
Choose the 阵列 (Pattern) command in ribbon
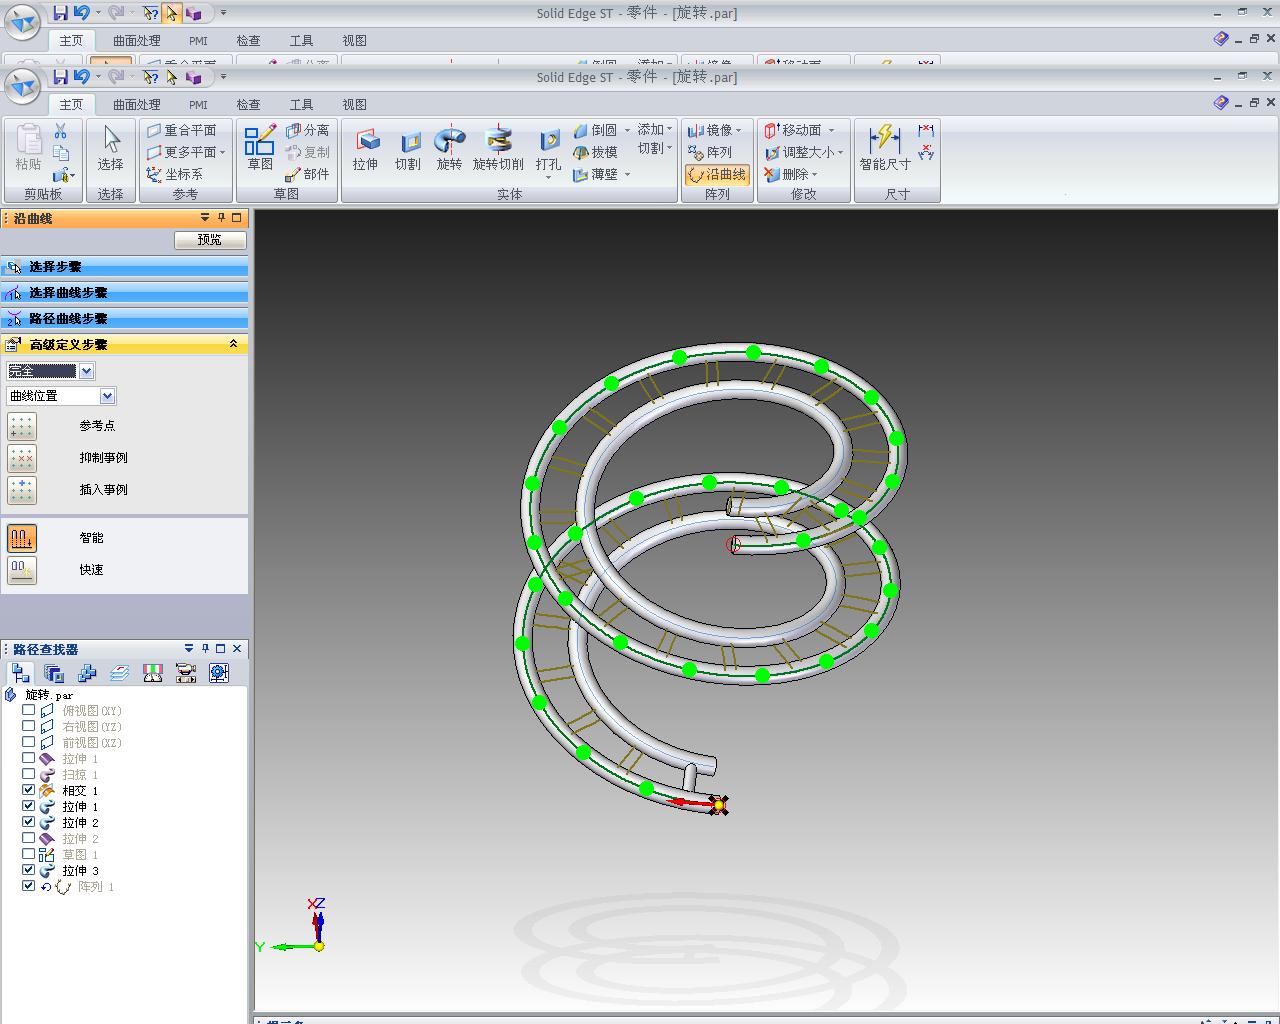tap(711, 152)
